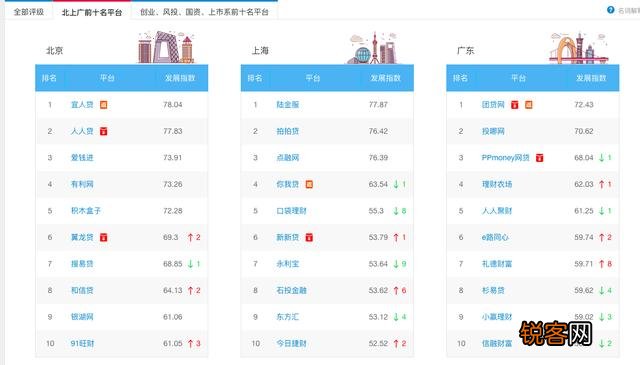Click red badge icon next to PPmoney网贷

tap(540, 158)
